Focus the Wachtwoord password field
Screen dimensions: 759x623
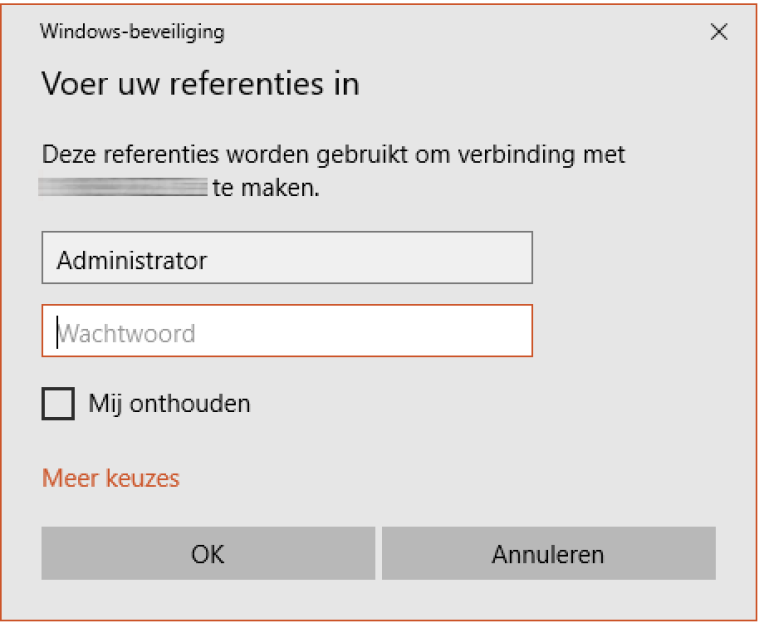tap(287, 332)
